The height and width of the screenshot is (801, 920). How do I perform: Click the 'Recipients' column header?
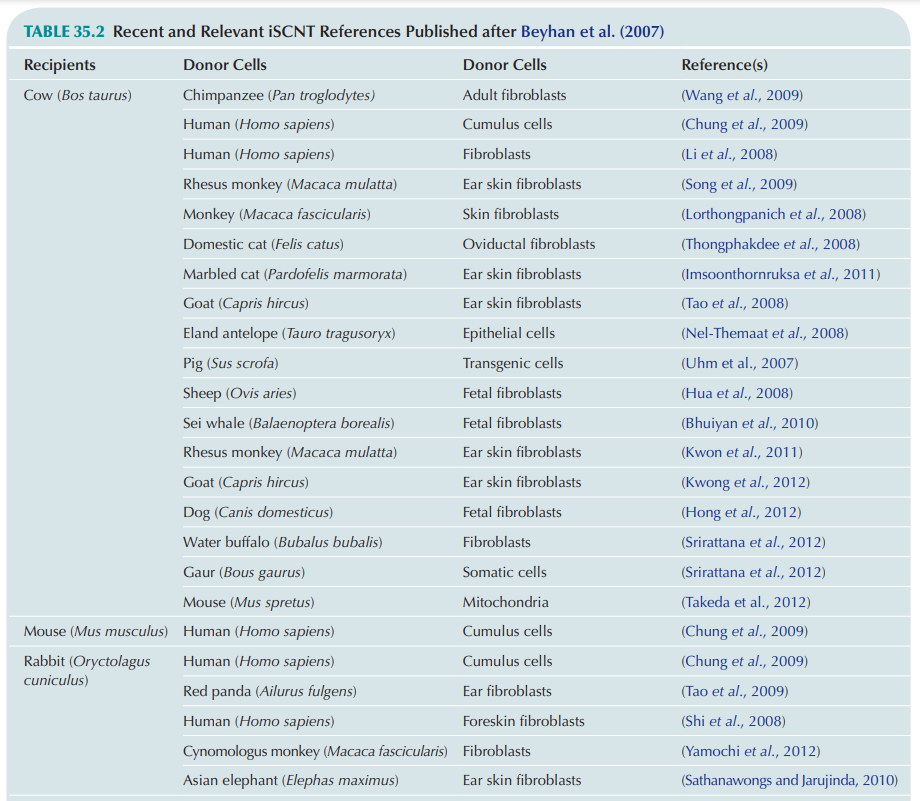click(59, 65)
